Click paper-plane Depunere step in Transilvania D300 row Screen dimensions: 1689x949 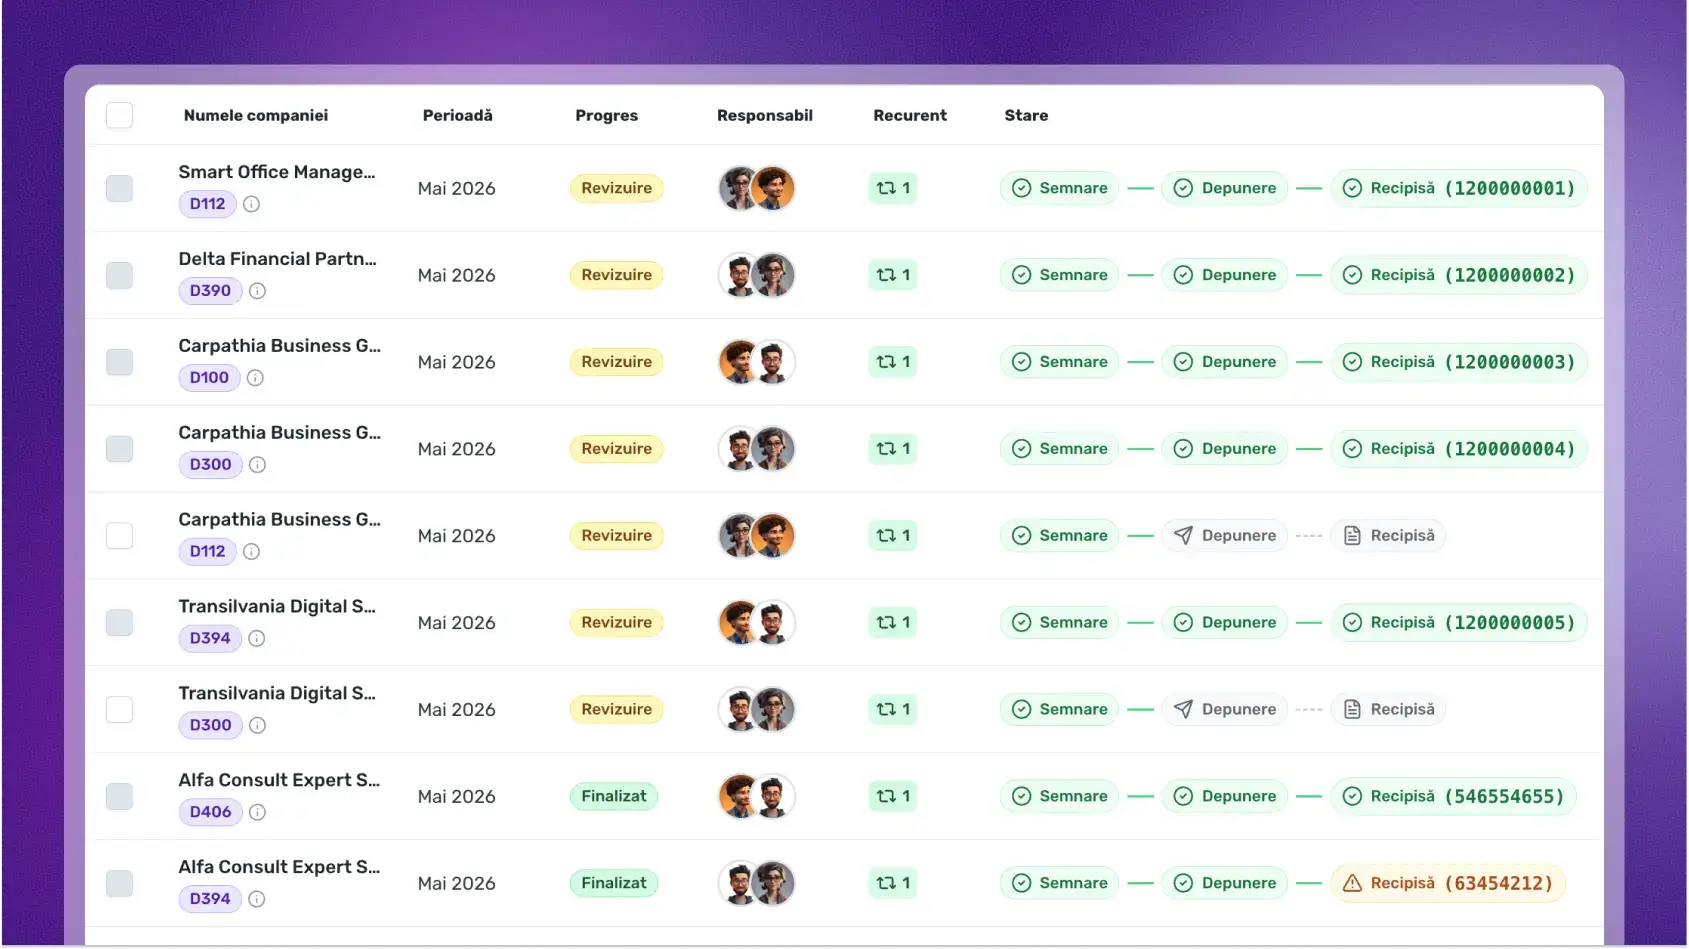click(x=1225, y=709)
